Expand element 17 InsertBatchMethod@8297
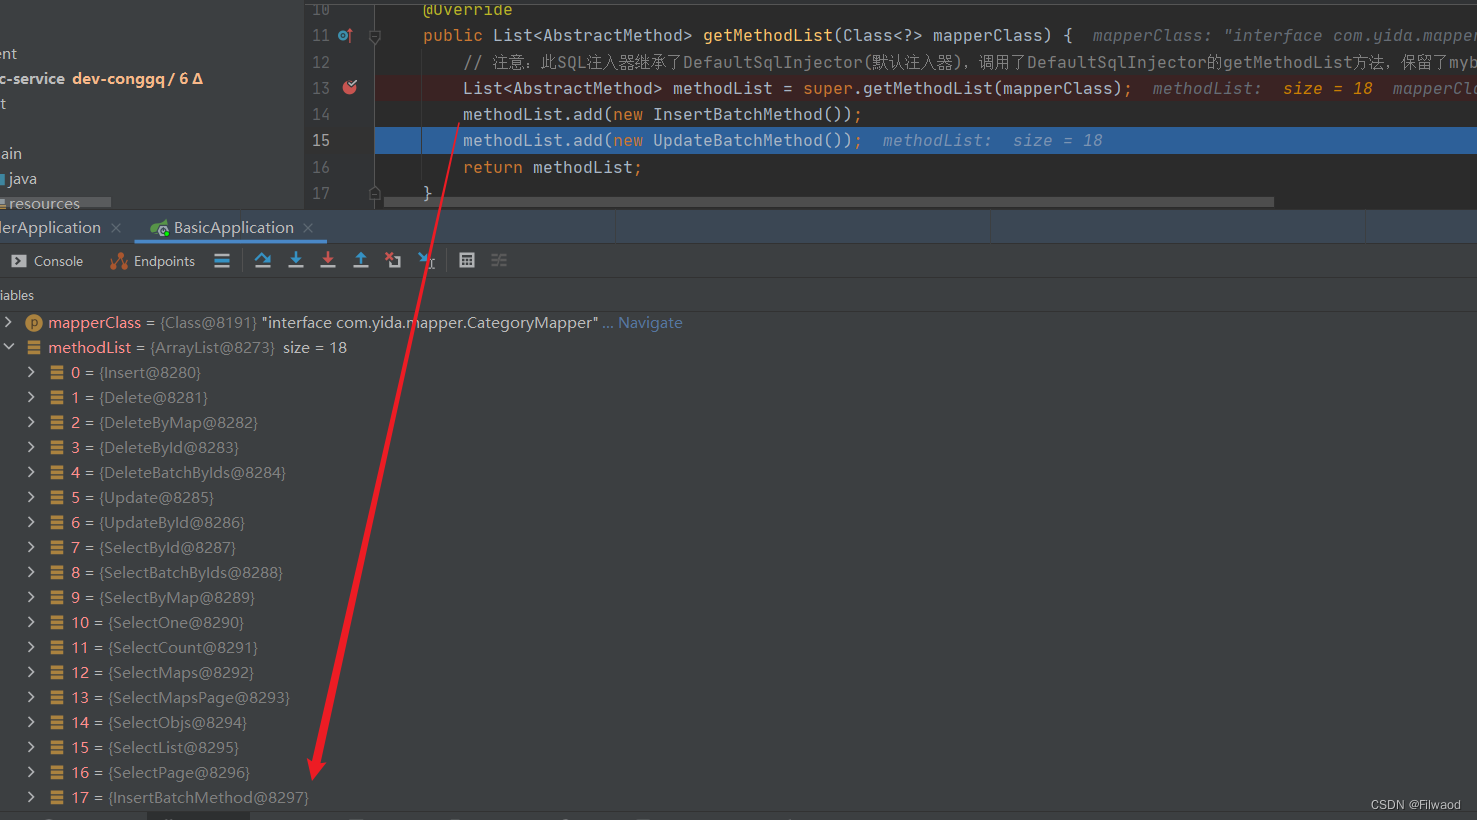 coord(31,797)
